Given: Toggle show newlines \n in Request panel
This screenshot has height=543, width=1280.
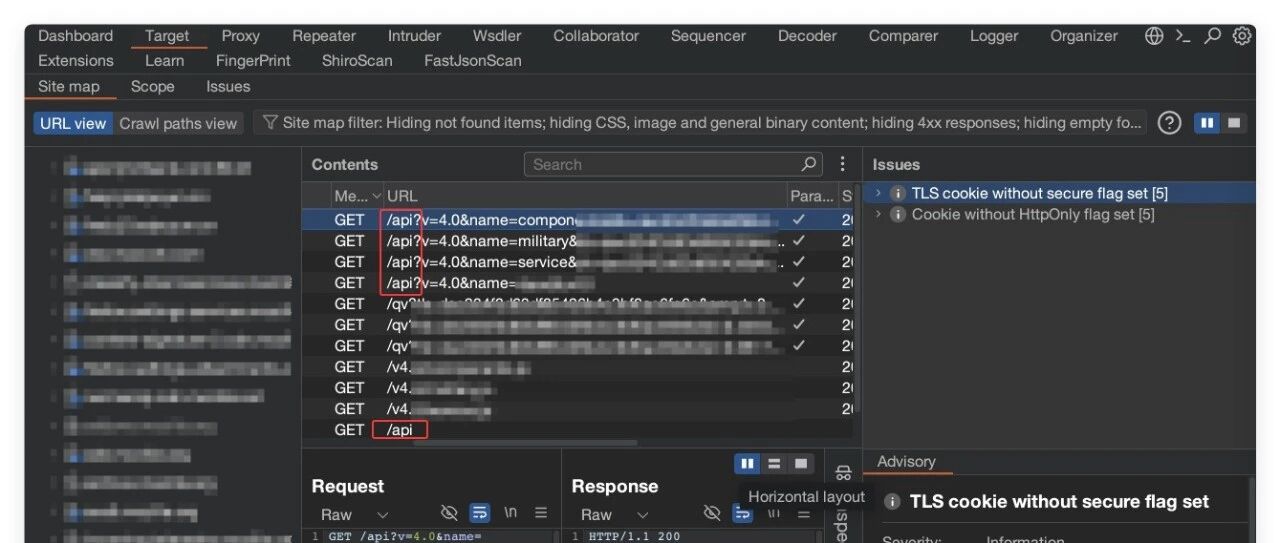Looking at the screenshot, I should [511, 513].
